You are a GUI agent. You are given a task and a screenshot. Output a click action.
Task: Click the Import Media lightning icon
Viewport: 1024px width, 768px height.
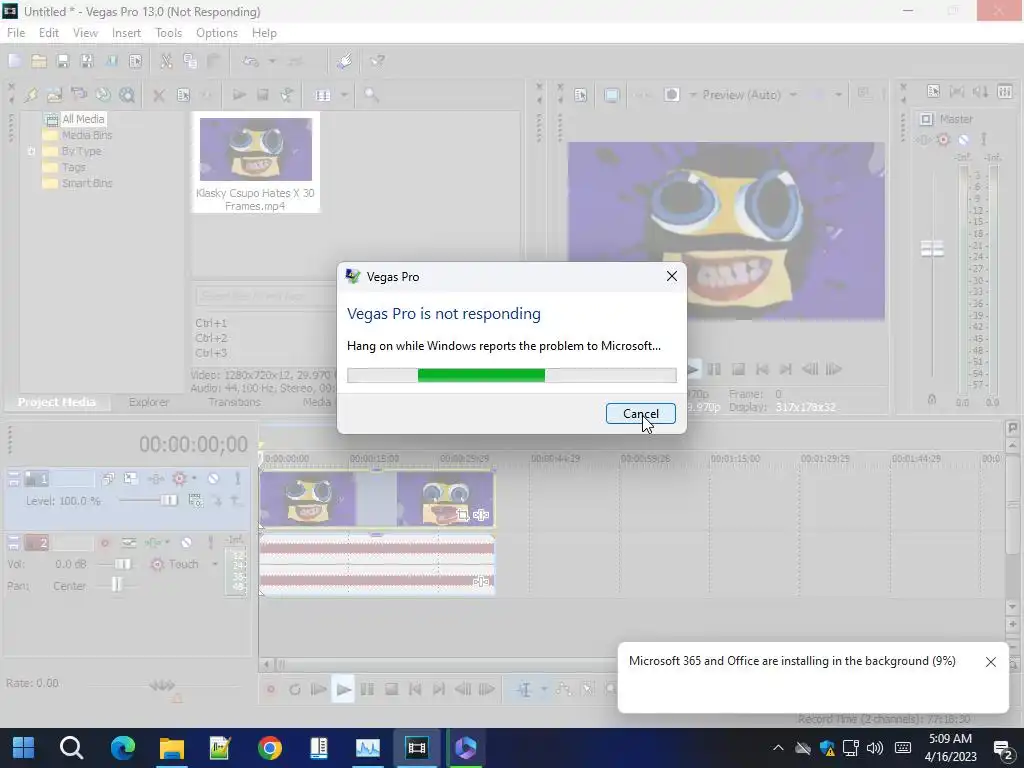click(31, 95)
